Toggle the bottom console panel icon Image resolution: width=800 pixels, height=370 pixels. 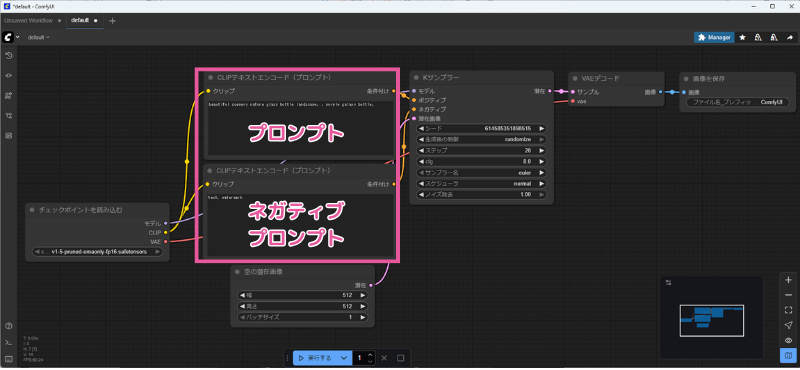tap(9, 342)
